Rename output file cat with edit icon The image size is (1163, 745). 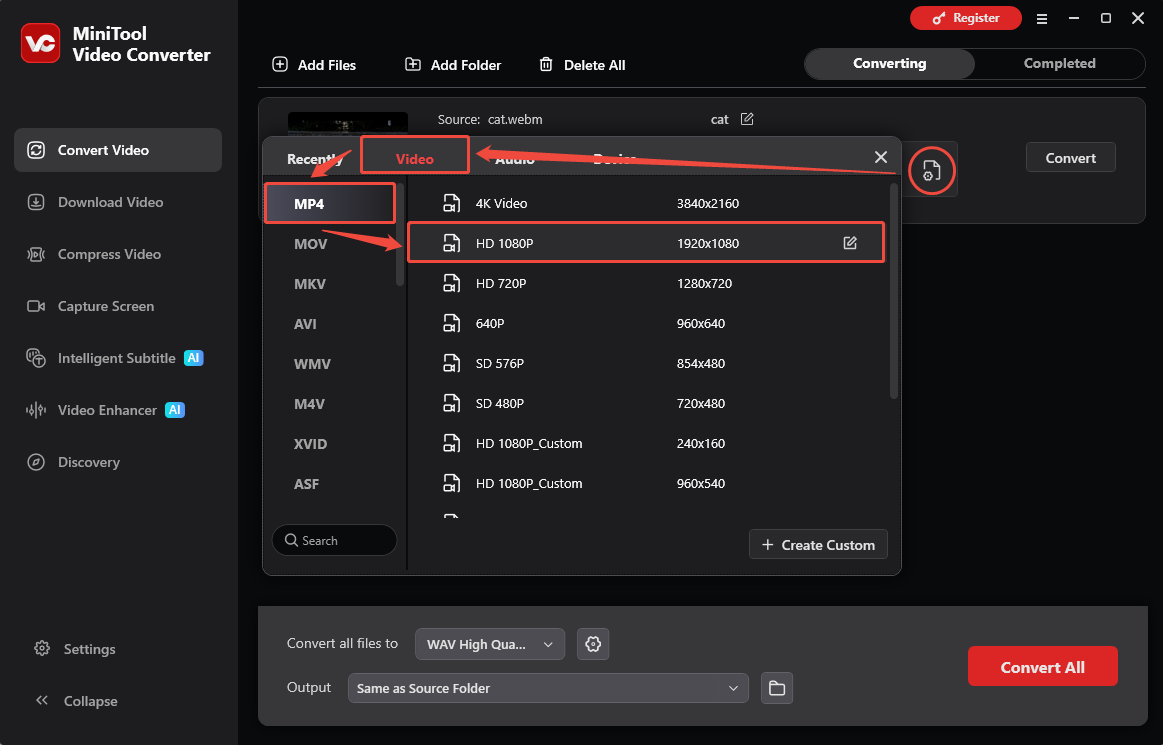pyautogui.click(x=747, y=119)
